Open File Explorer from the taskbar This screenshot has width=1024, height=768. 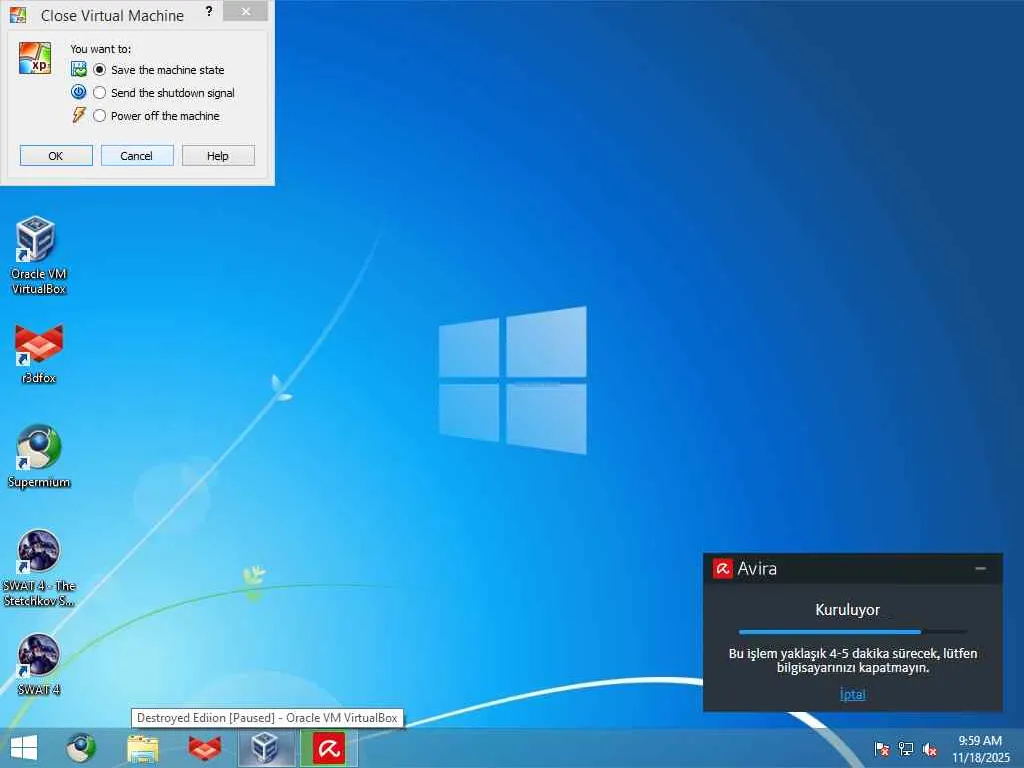142,748
